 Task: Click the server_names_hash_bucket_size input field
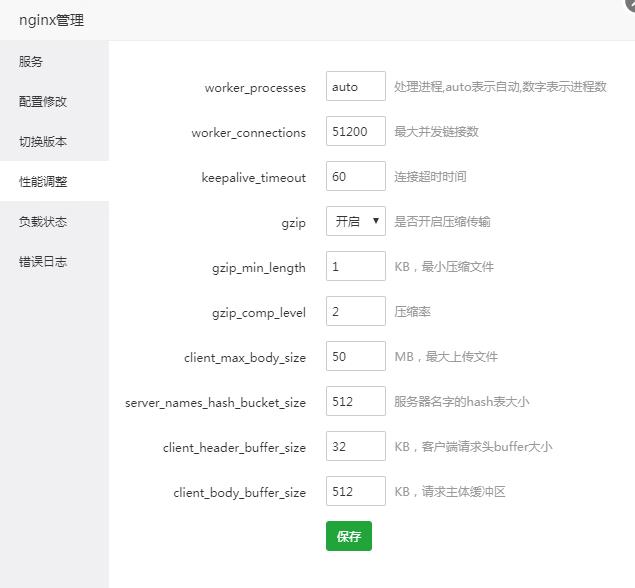click(x=356, y=401)
